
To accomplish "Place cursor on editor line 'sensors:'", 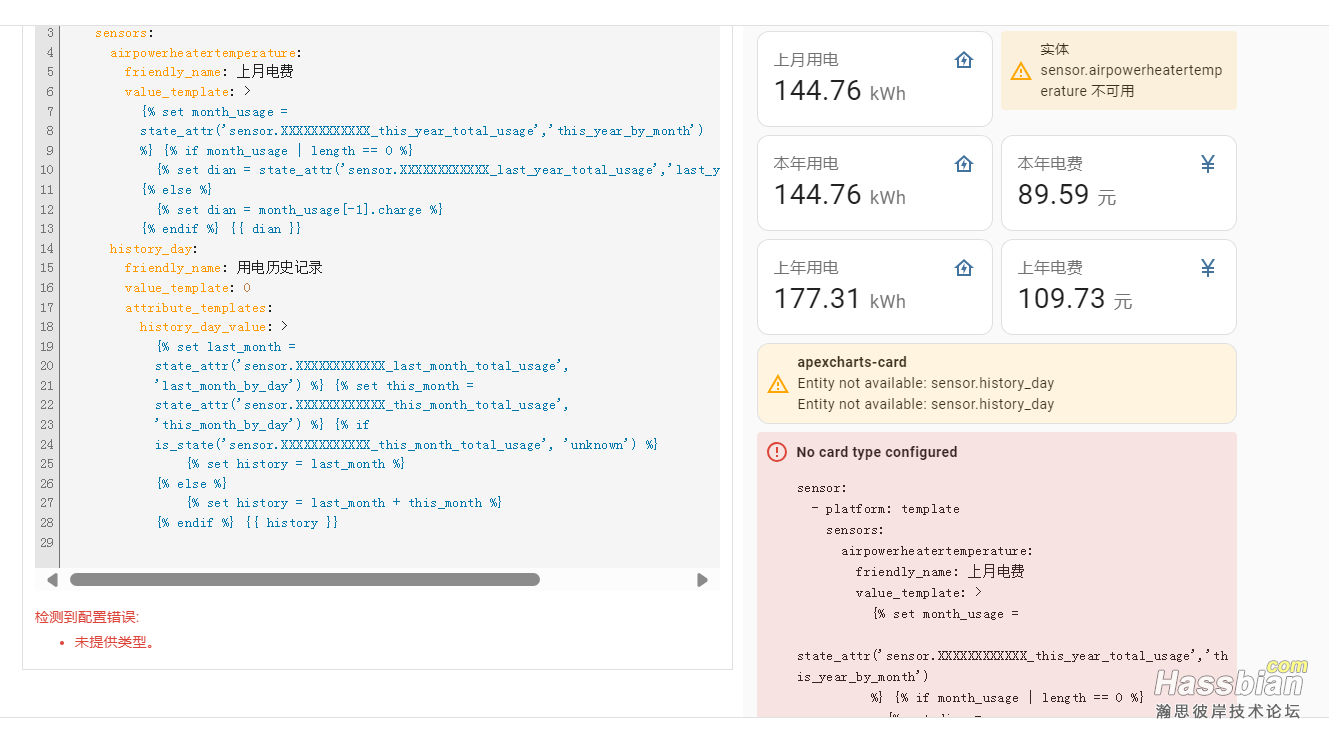I will 125,33.
